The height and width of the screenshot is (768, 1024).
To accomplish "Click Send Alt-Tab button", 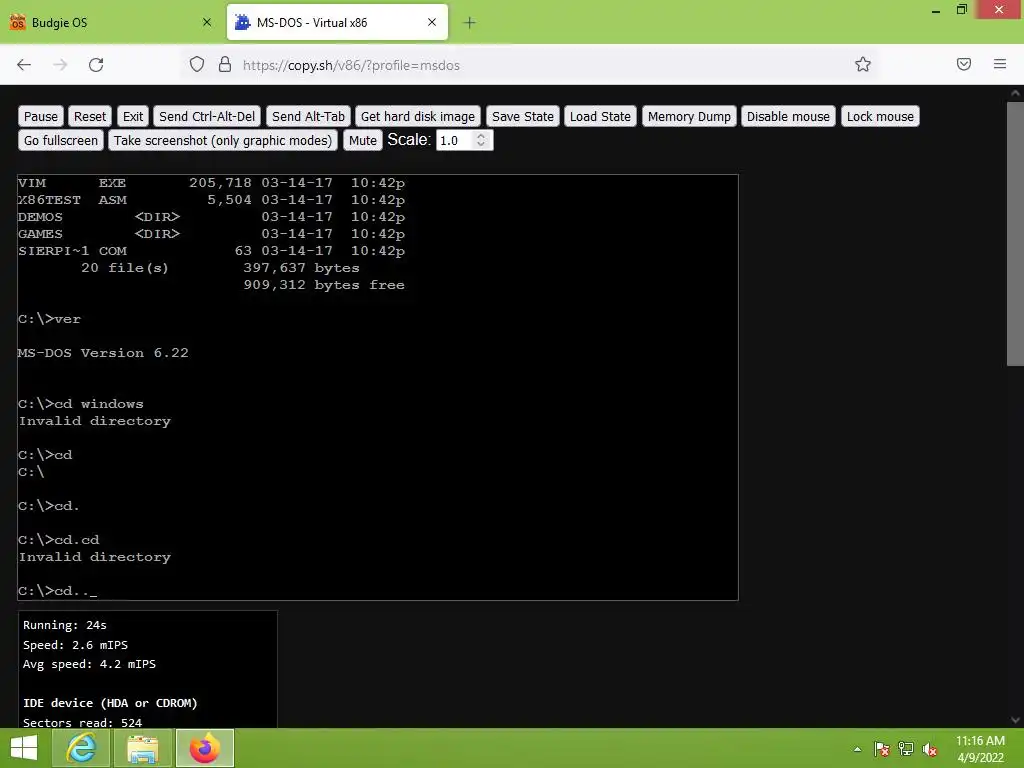I will 308,116.
